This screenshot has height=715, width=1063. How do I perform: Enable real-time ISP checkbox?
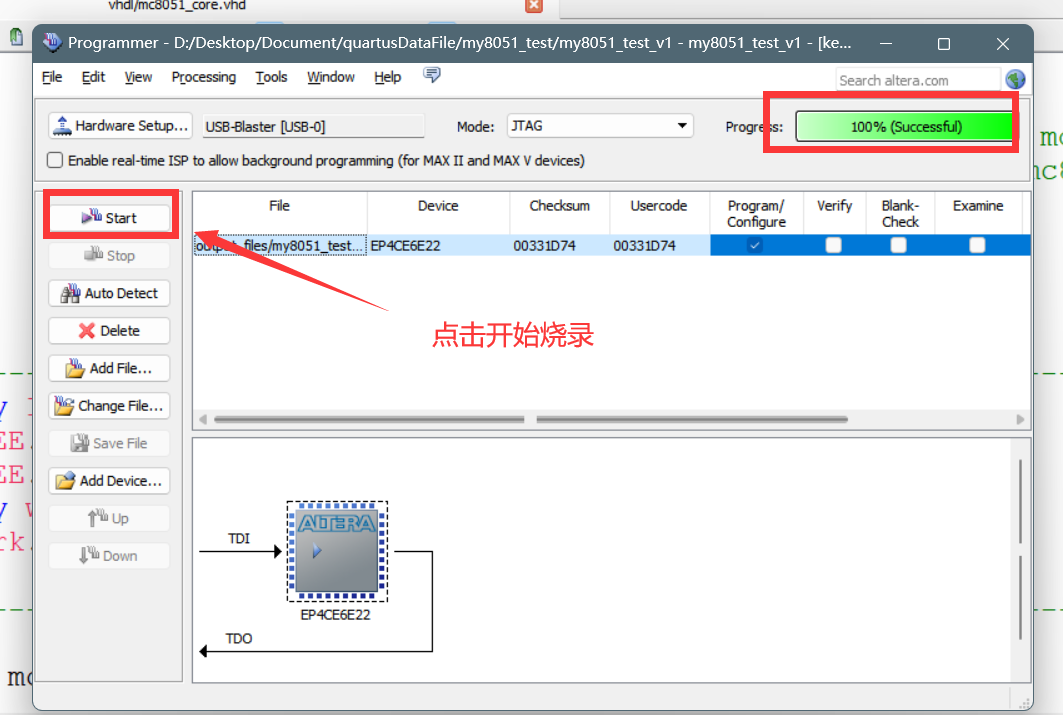[55, 160]
